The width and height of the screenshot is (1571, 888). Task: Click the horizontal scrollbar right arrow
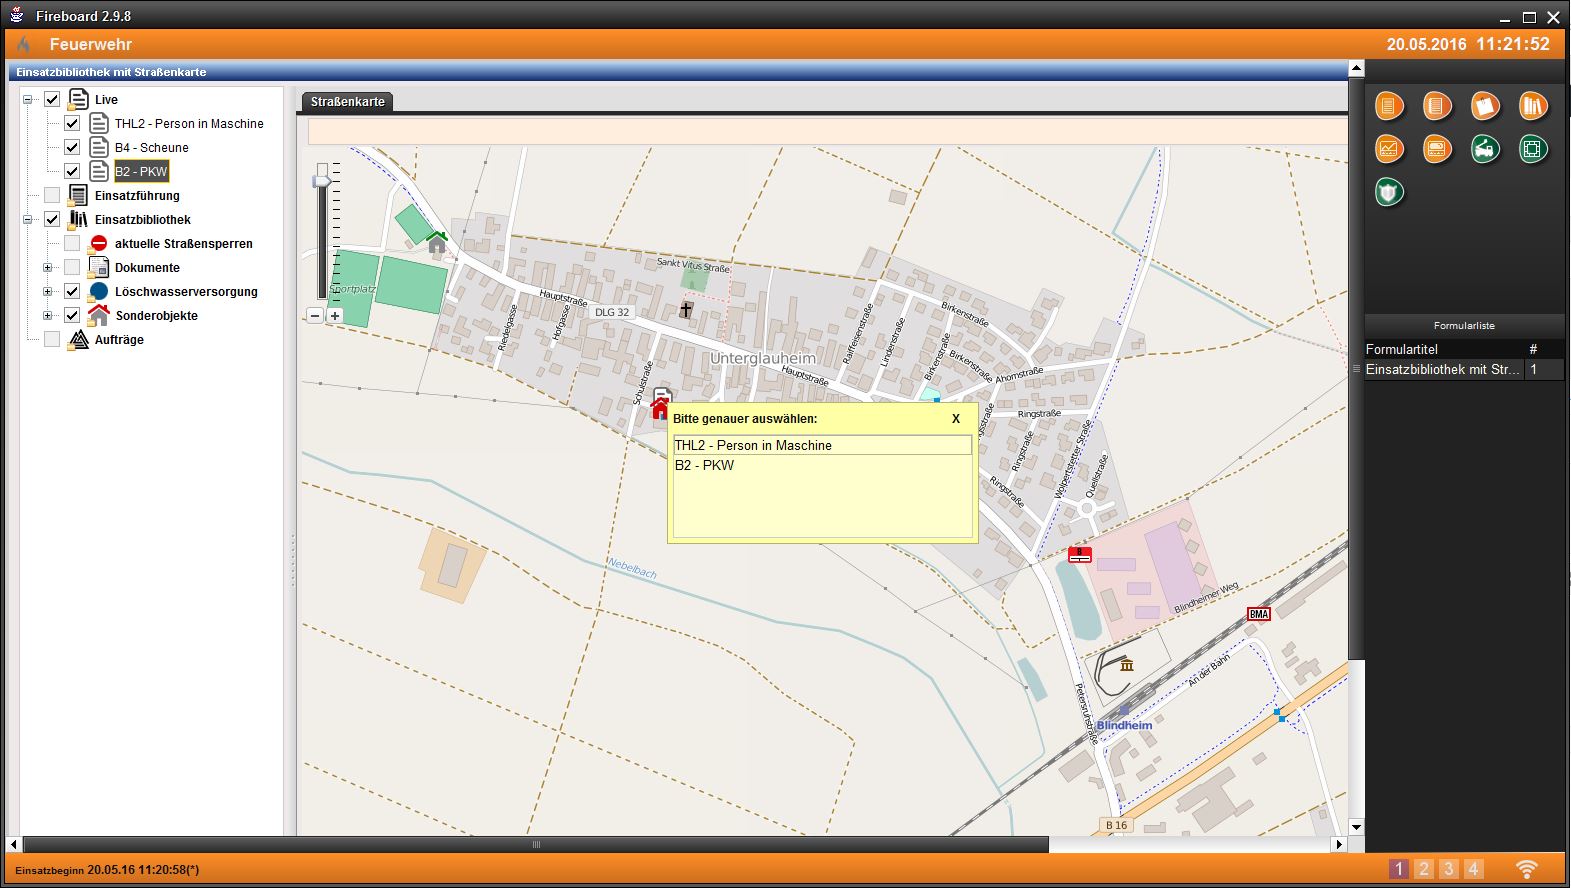[x=1339, y=845]
